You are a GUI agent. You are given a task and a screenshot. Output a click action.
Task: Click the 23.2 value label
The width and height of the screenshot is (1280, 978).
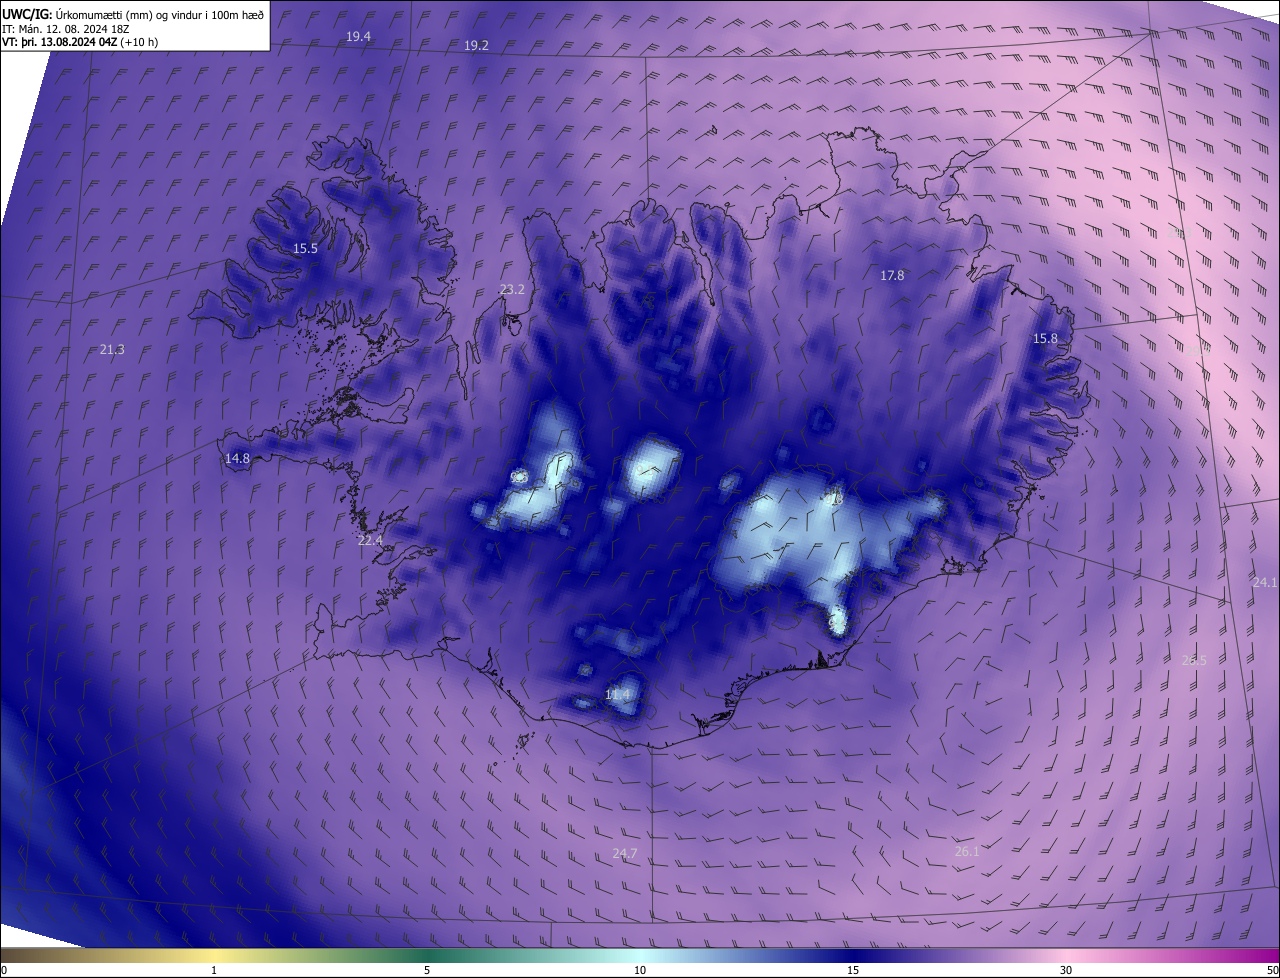point(512,289)
